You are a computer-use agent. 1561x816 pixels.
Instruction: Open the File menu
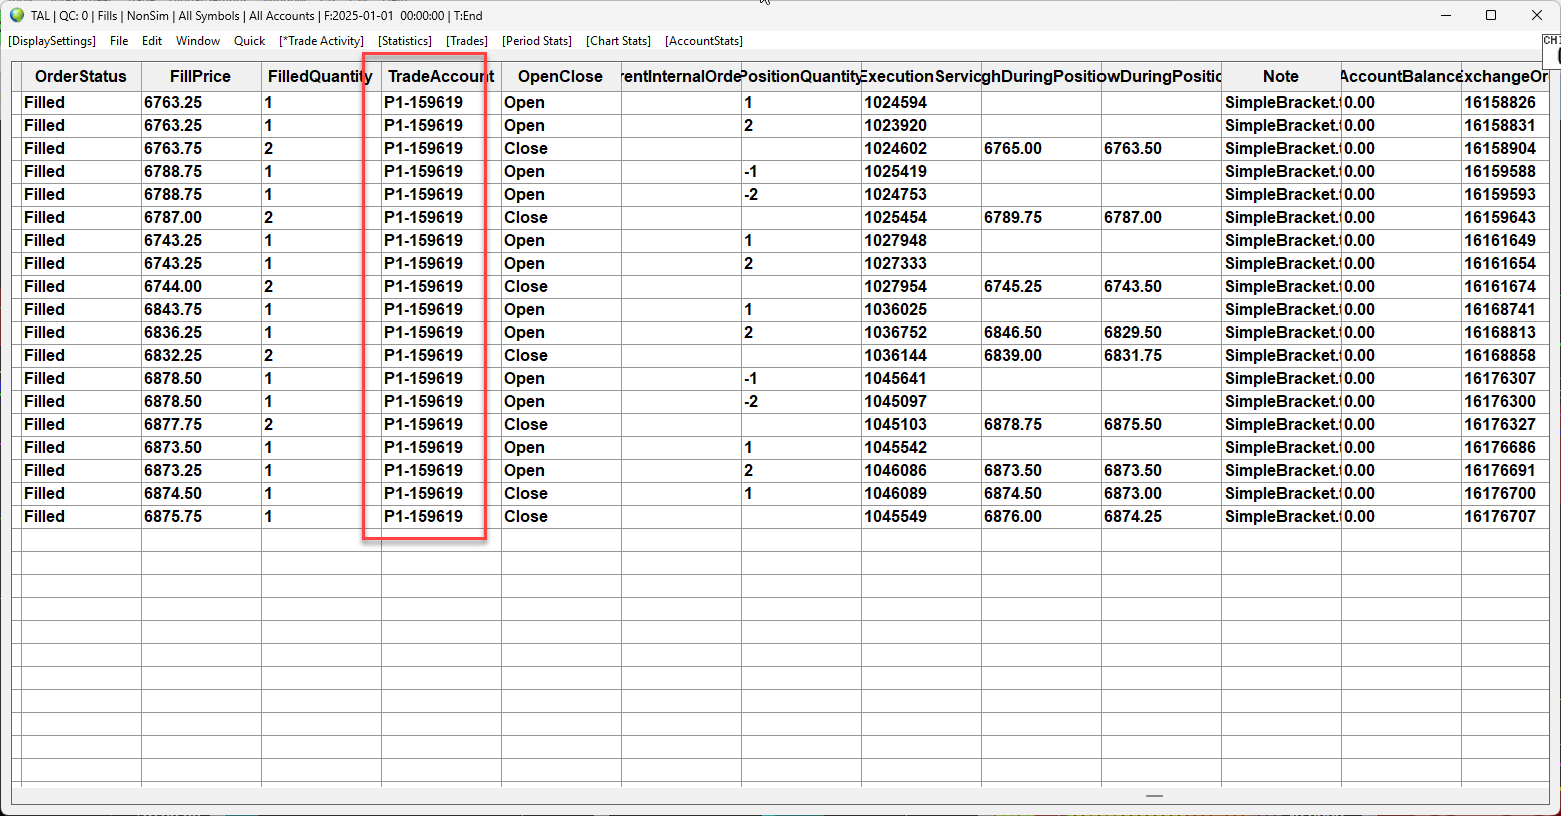click(x=119, y=41)
